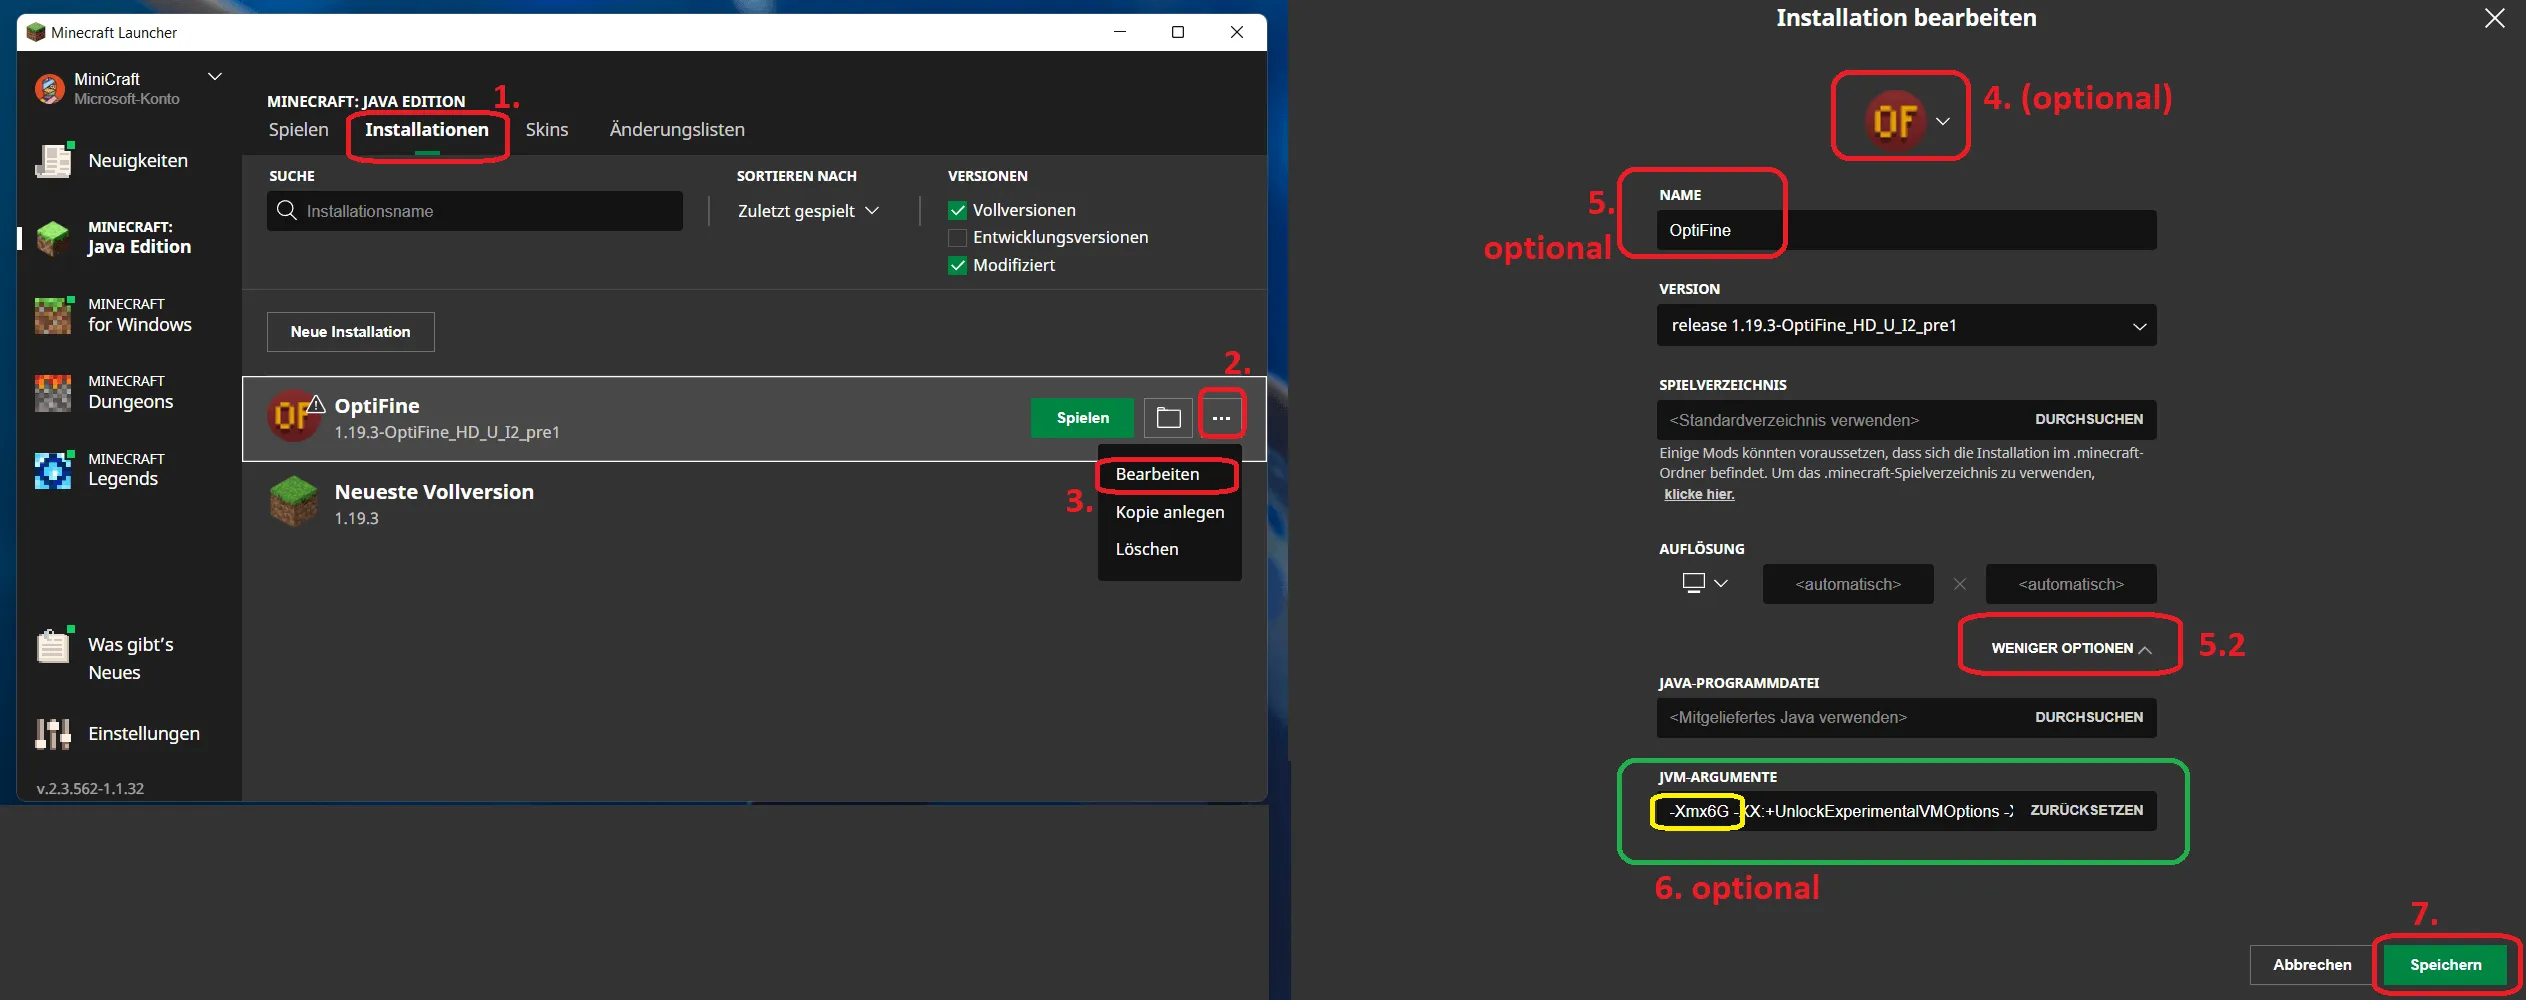This screenshot has width=2526, height=1000.
Task: Open Was gibt's Neues
Action: [x=130, y=658]
